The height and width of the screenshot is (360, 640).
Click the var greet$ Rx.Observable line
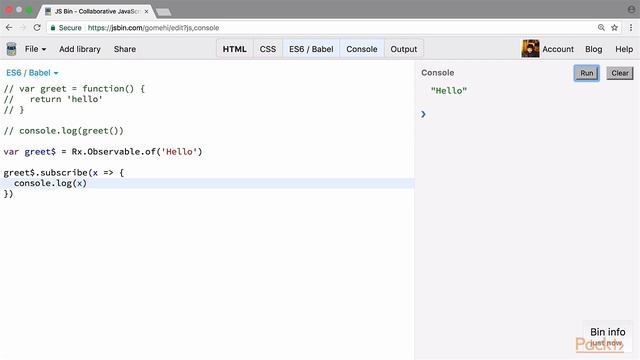103,152
